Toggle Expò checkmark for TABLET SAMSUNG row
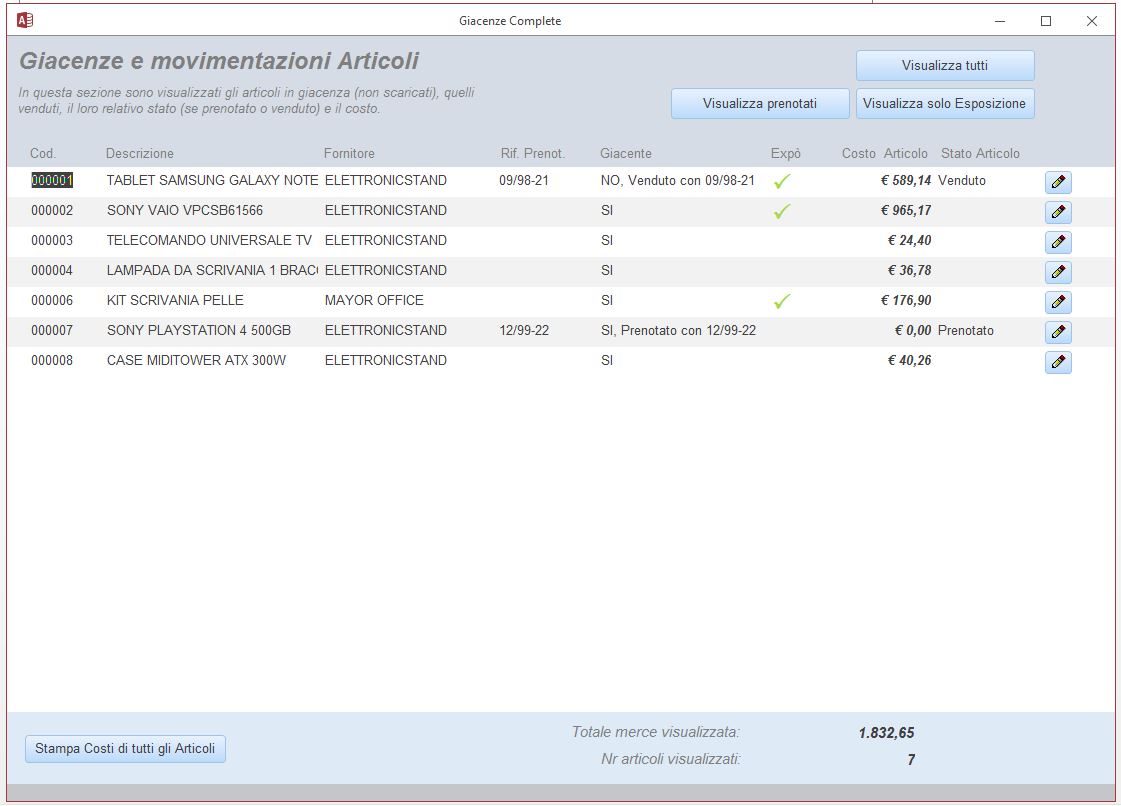The image size is (1121, 806). point(782,182)
